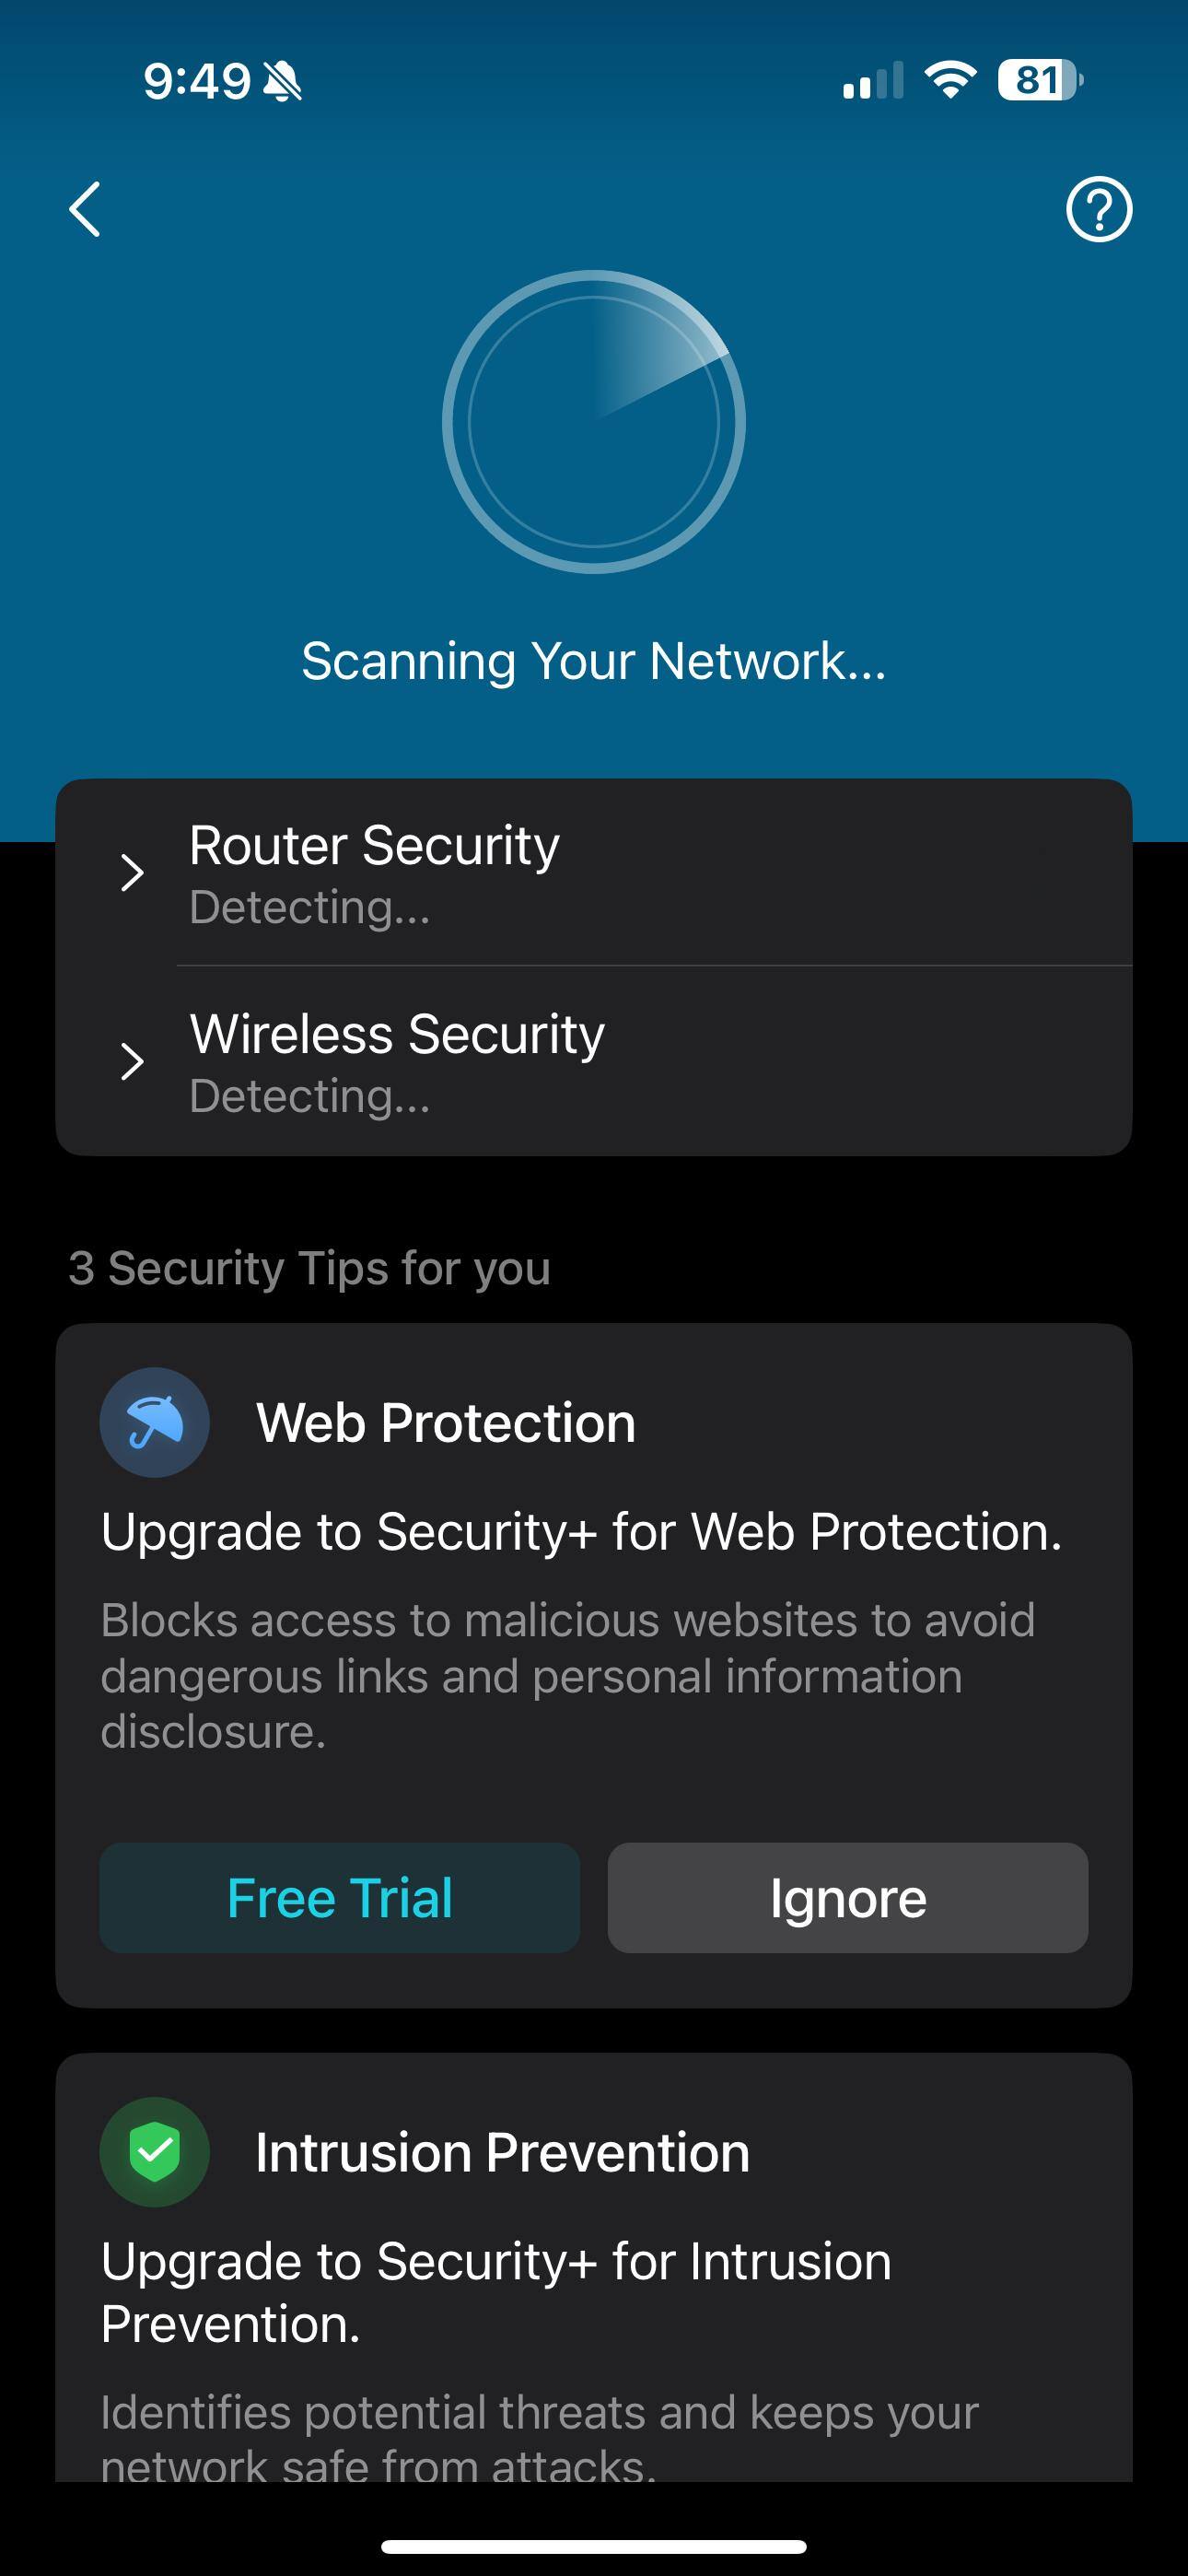Tap the 9:49 clock in status bar
The width and height of the screenshot is (1188, 2576).
196,81
